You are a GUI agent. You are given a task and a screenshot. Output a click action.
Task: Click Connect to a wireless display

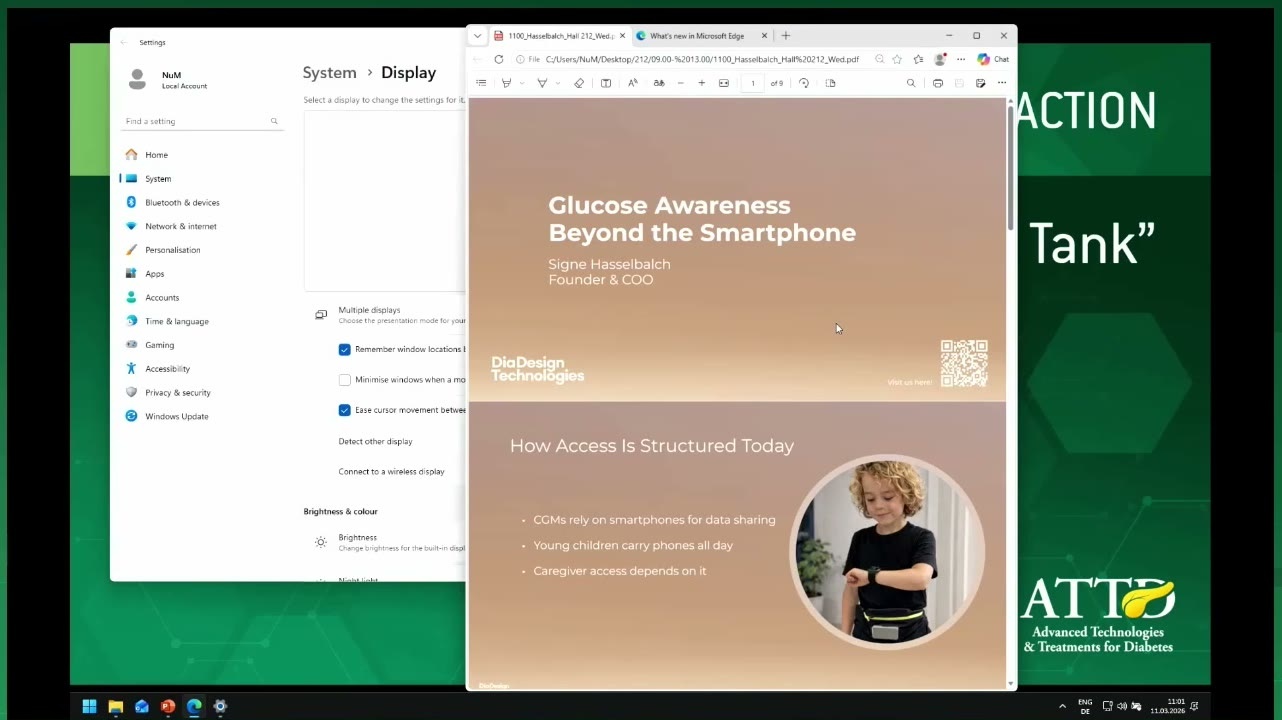(x=391, y=471)
